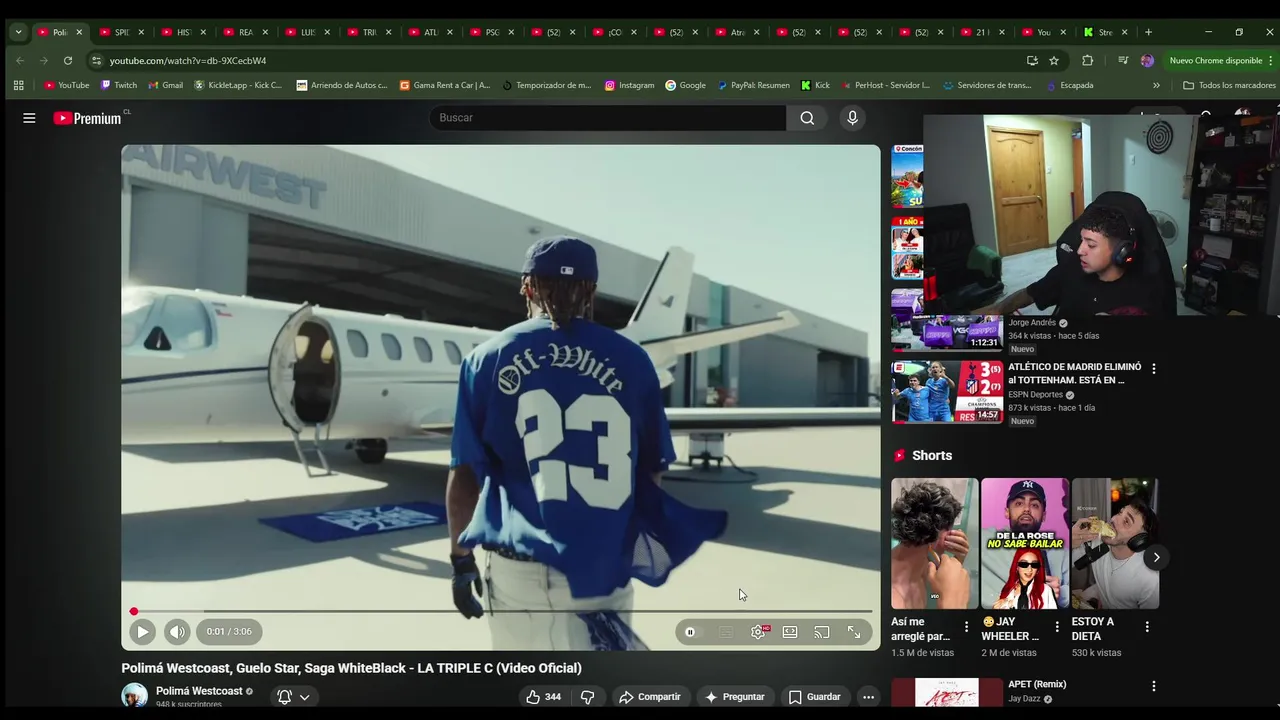
Task: Open Polimá Westcoast channel avatar
Action: click(x=134, y=696)
